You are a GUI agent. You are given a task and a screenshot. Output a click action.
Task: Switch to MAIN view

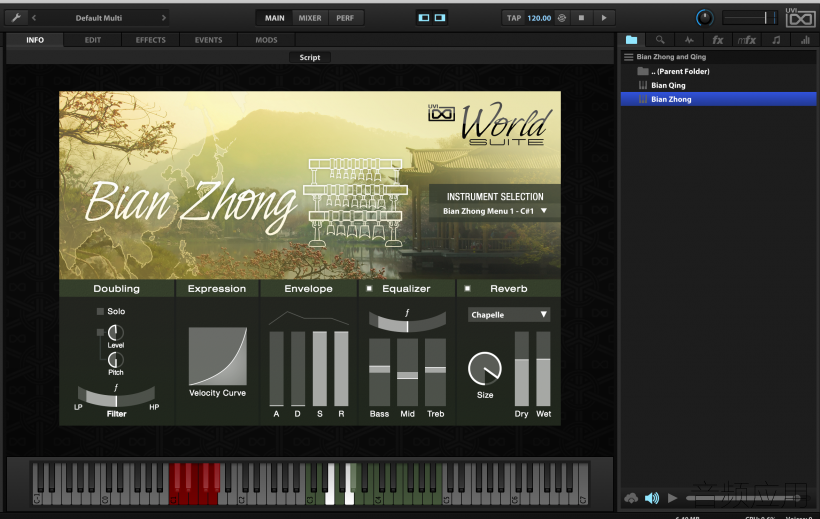(x=275, y=18)
